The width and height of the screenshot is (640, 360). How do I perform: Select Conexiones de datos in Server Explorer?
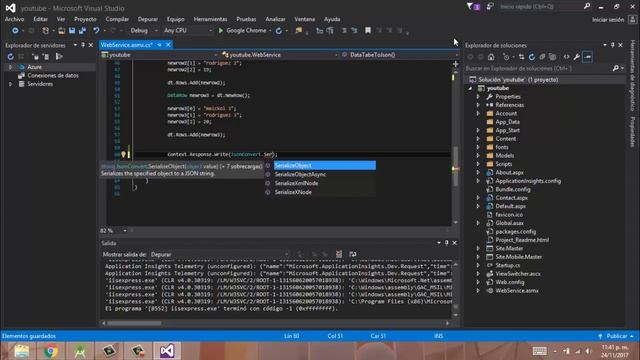(x=53, y=76)
